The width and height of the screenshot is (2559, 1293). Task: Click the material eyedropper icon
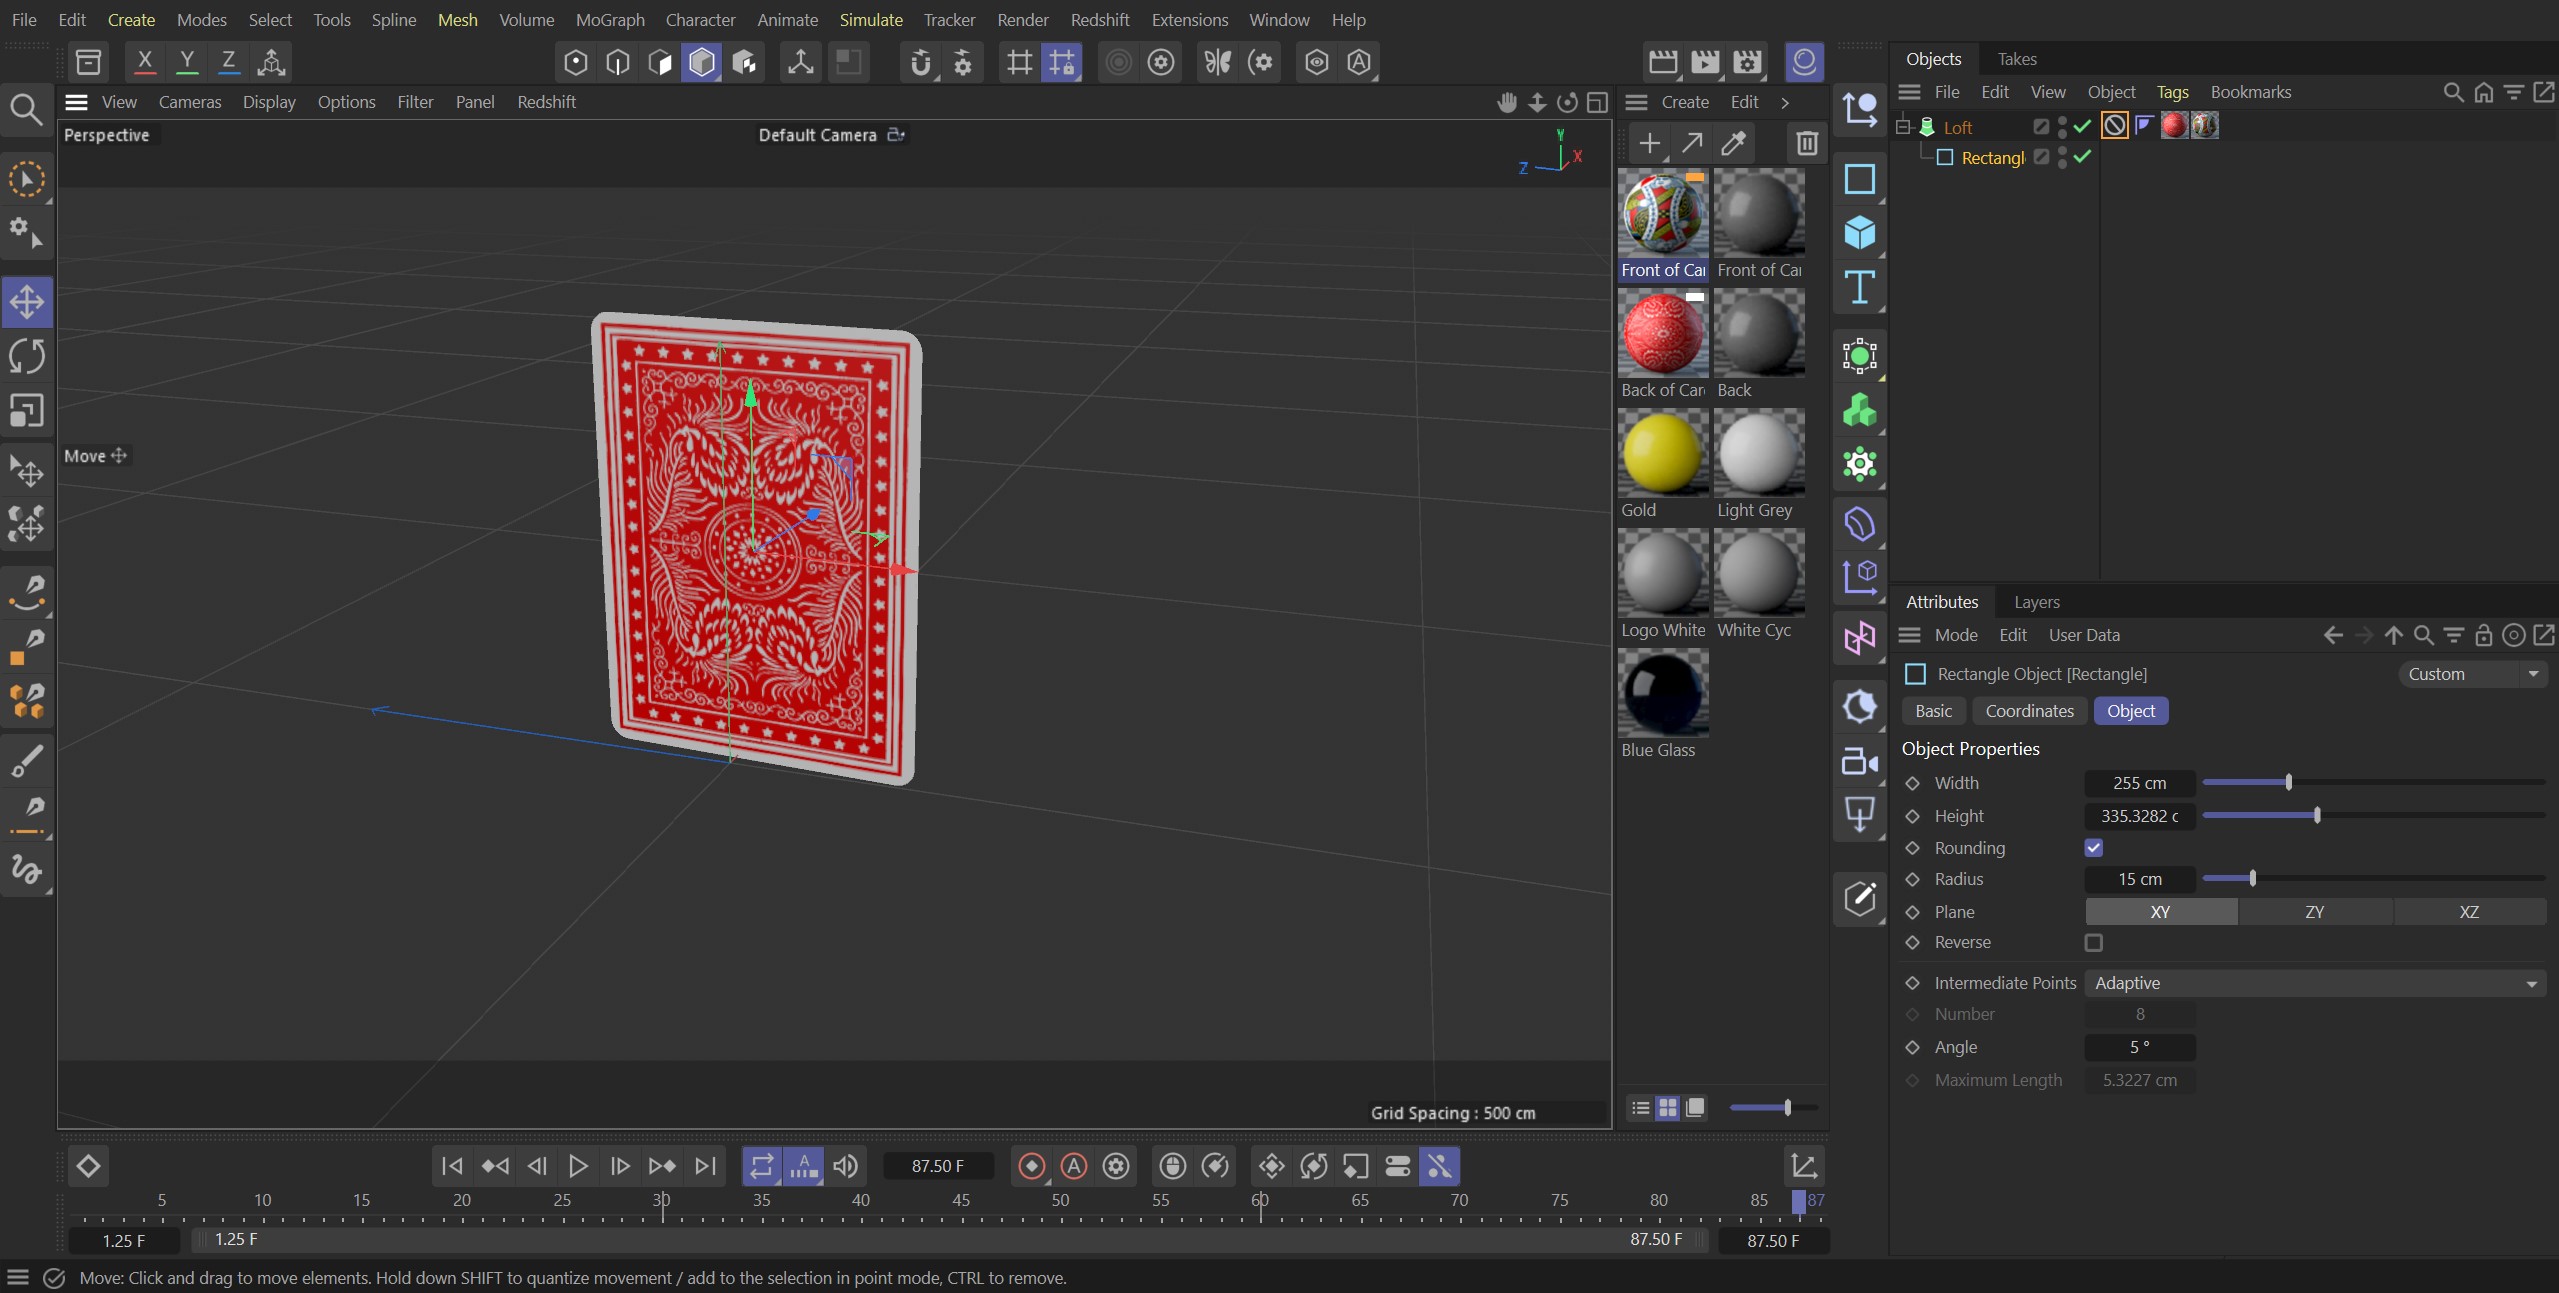[x=1734, y=143]
